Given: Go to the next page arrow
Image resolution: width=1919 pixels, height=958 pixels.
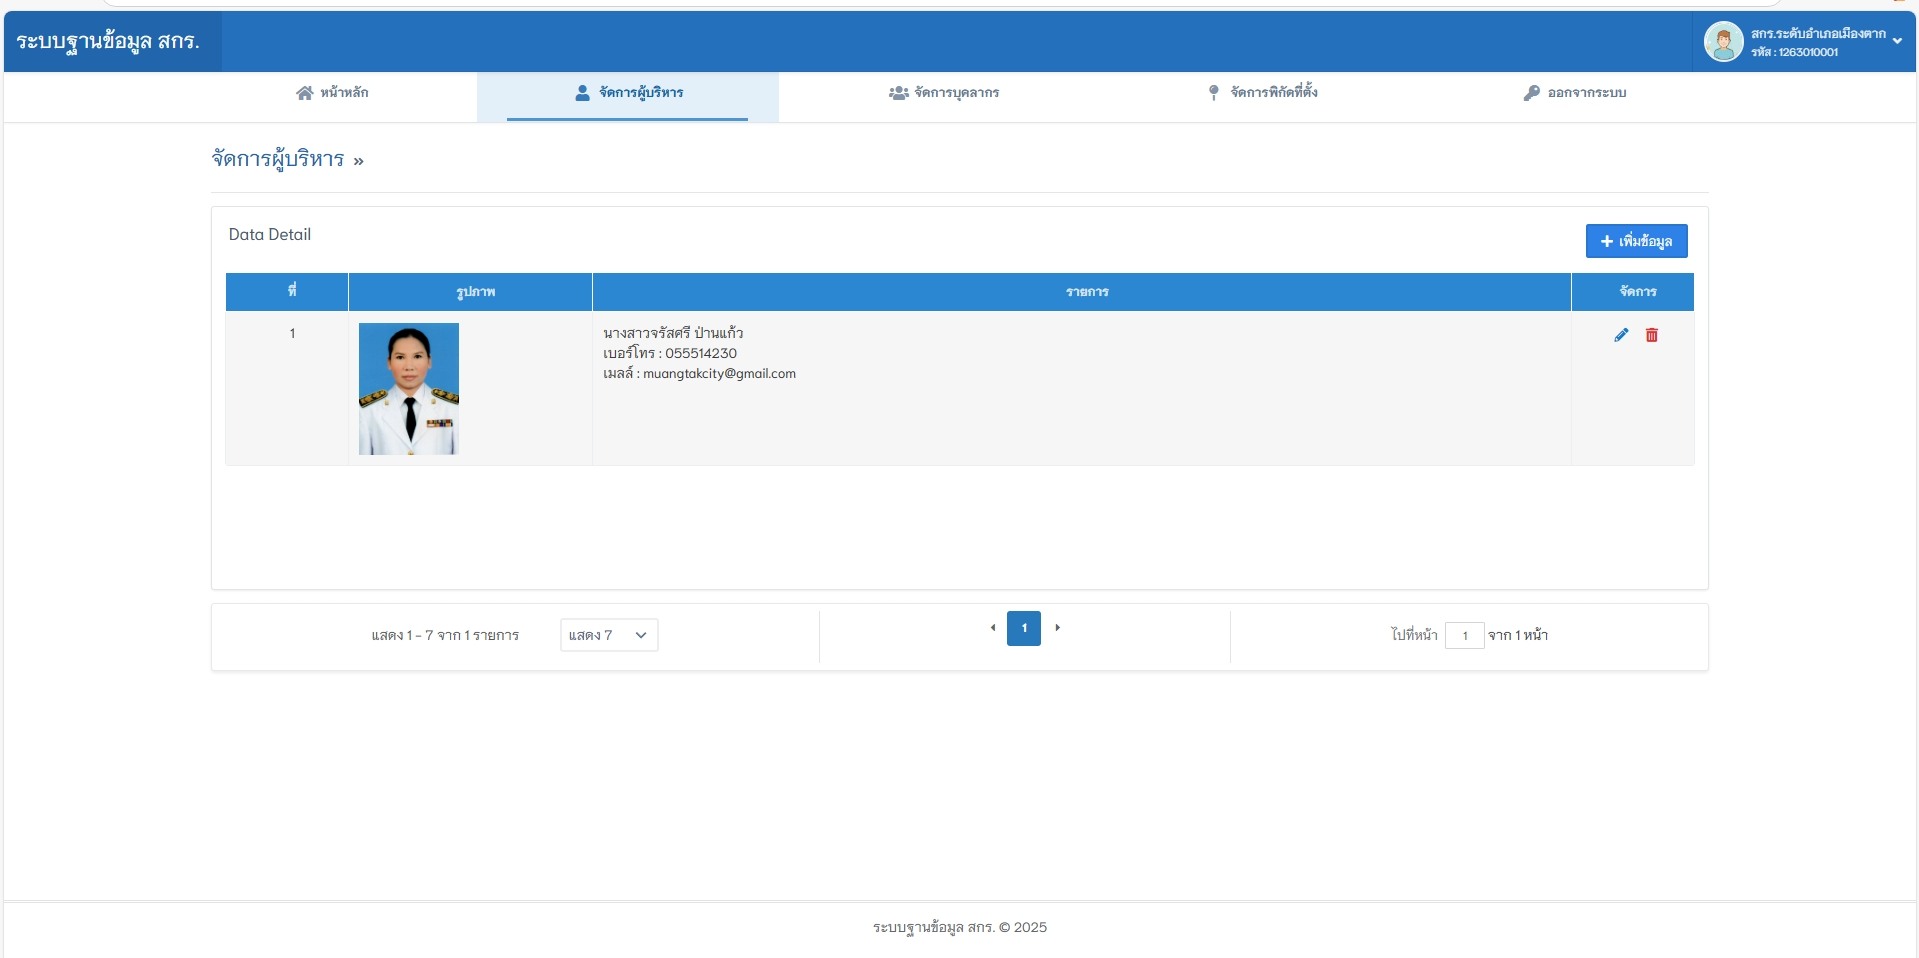Looking at the screenshot, I should point(1057,628).
